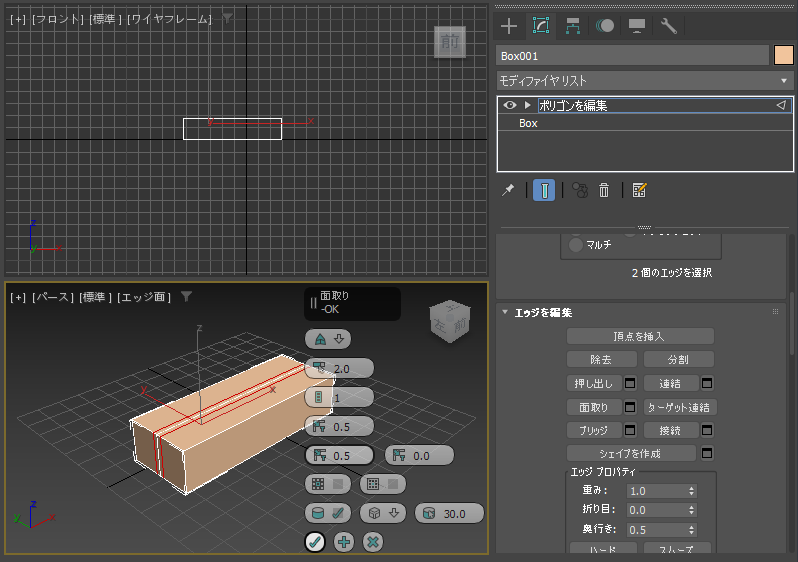Screen dimensions: 798x562
Task: Confirm the chamfer with the checkmark button
Action: pos(315,542)
